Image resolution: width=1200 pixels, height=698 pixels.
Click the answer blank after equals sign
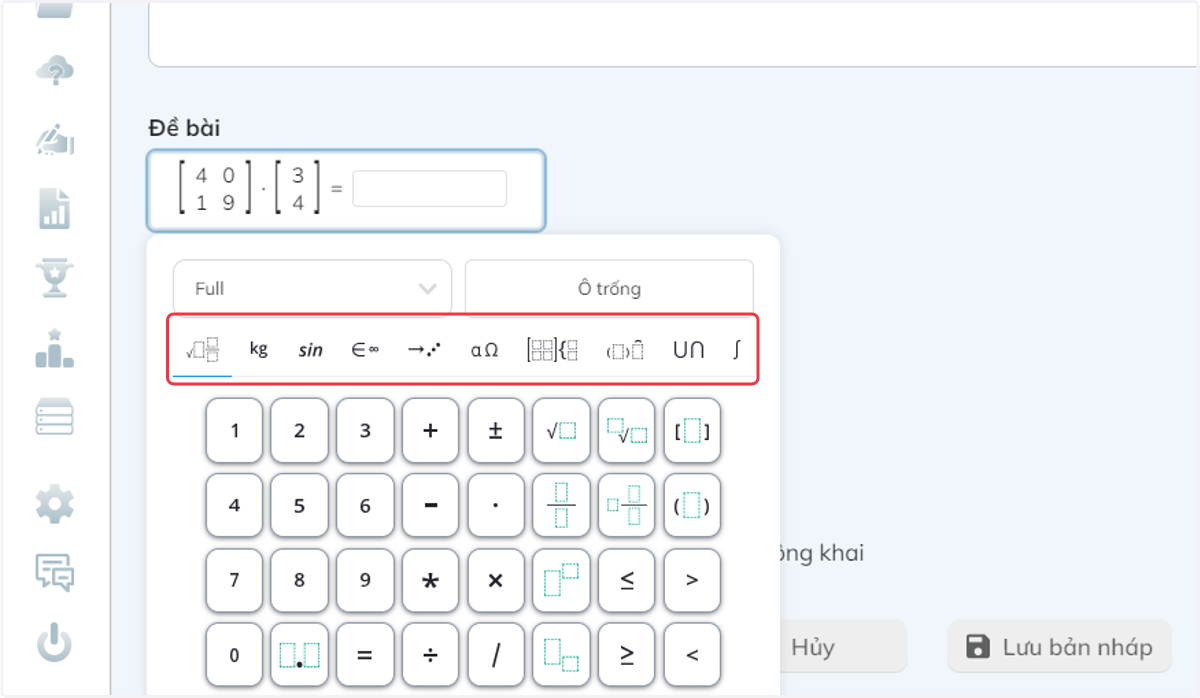pos(430,189)
